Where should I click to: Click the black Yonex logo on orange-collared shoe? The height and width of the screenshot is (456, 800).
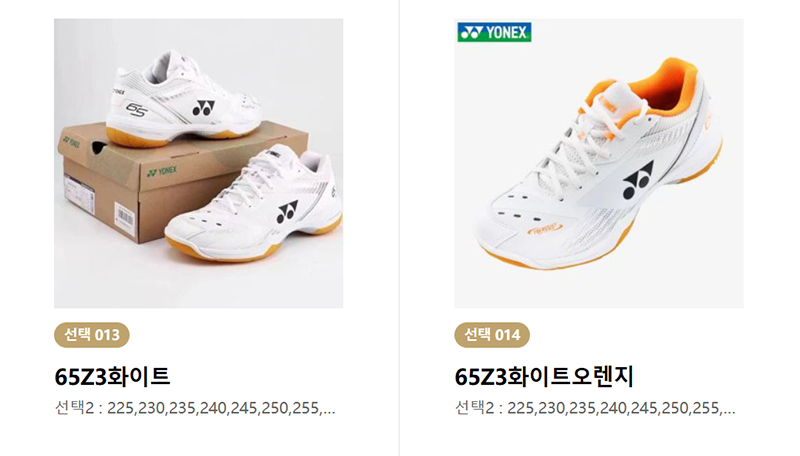637,180
